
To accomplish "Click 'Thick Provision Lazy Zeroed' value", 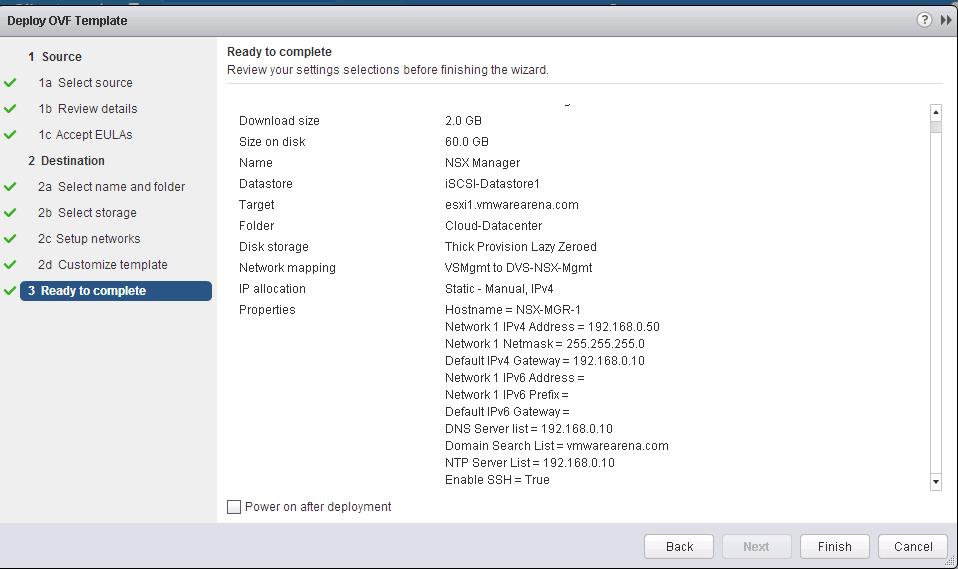I will pos(521,246).
